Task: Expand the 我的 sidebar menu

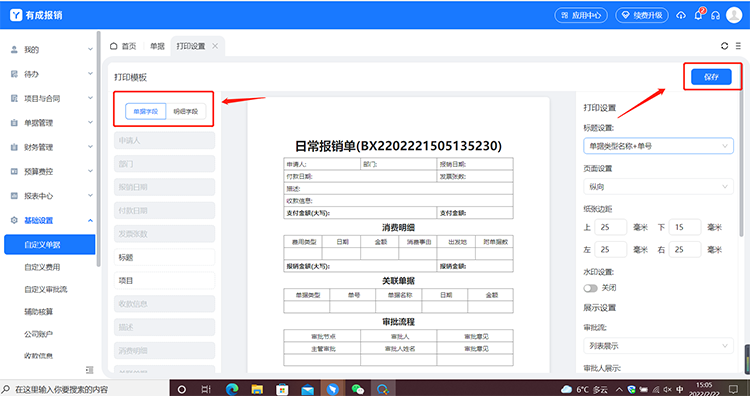Action: (51, 49)
